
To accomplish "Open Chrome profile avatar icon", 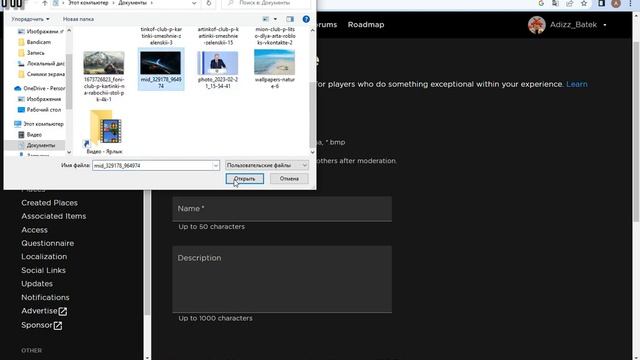I will [616, 3].
